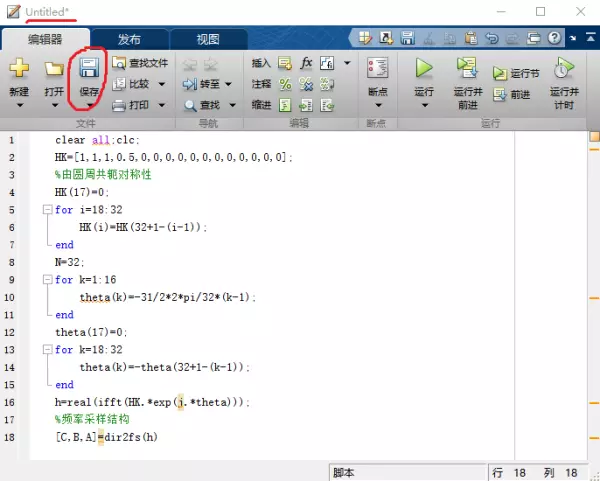The height and width of the screenshot is (481, 600).
Task: Click the switch windows icon in the quick access toolbar
Action: pyautogui.click(x=533, y=38)
